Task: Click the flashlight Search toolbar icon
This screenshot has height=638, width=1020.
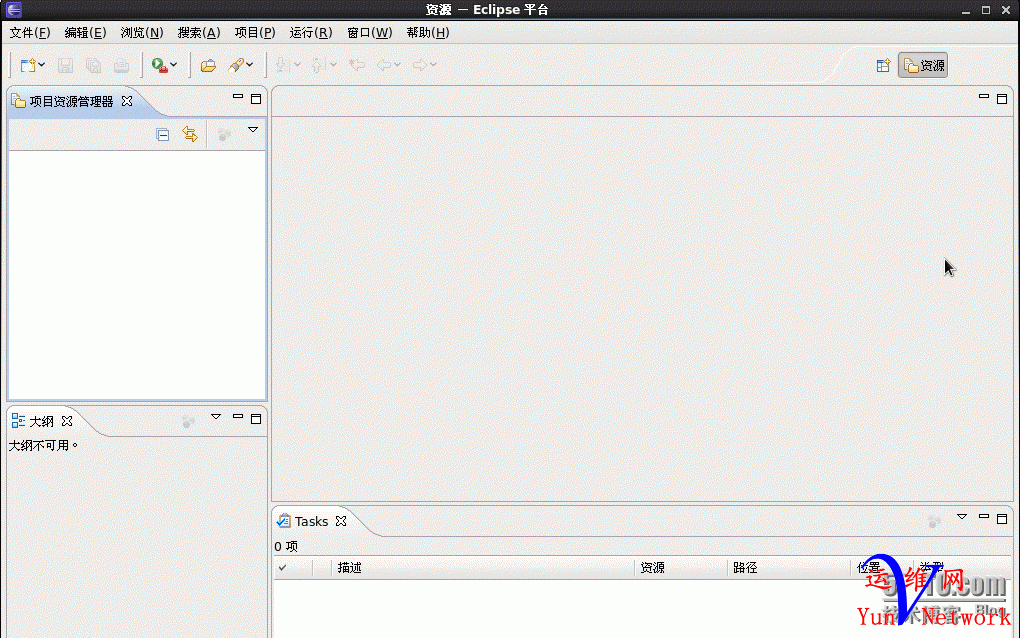Action: tap(236, 65)
